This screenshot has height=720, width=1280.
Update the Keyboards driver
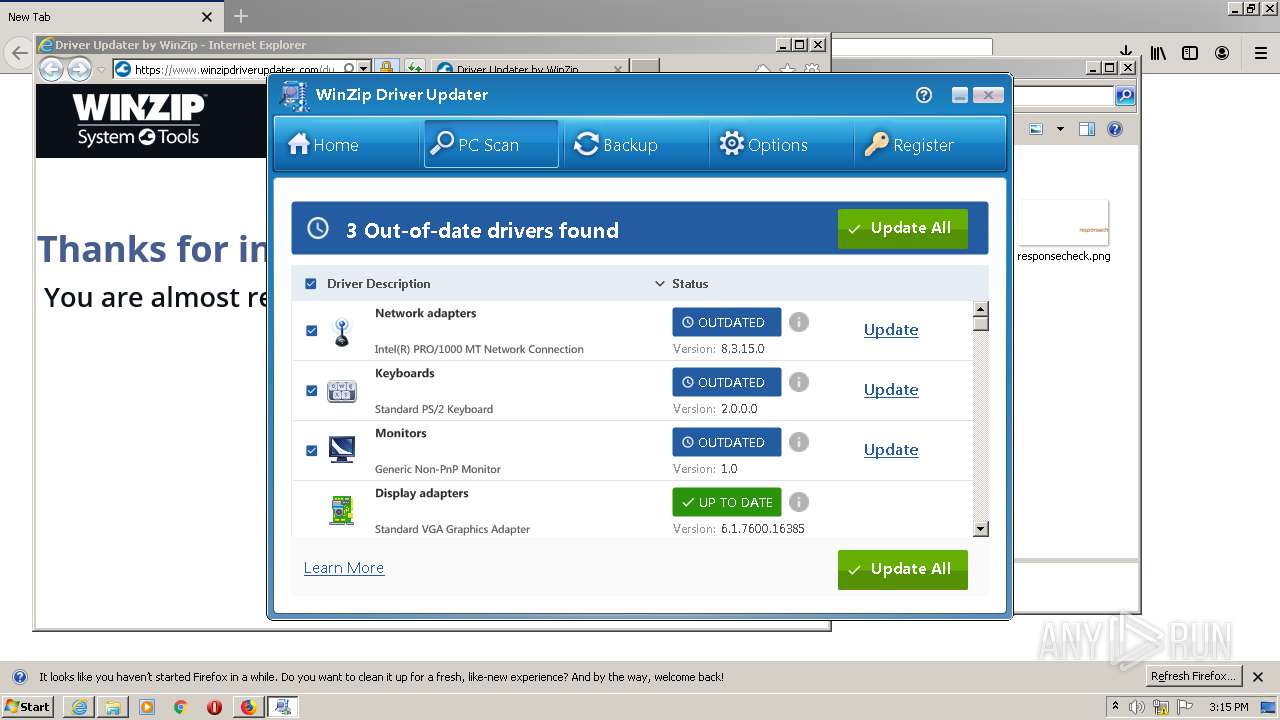click(x=891, y=390)
